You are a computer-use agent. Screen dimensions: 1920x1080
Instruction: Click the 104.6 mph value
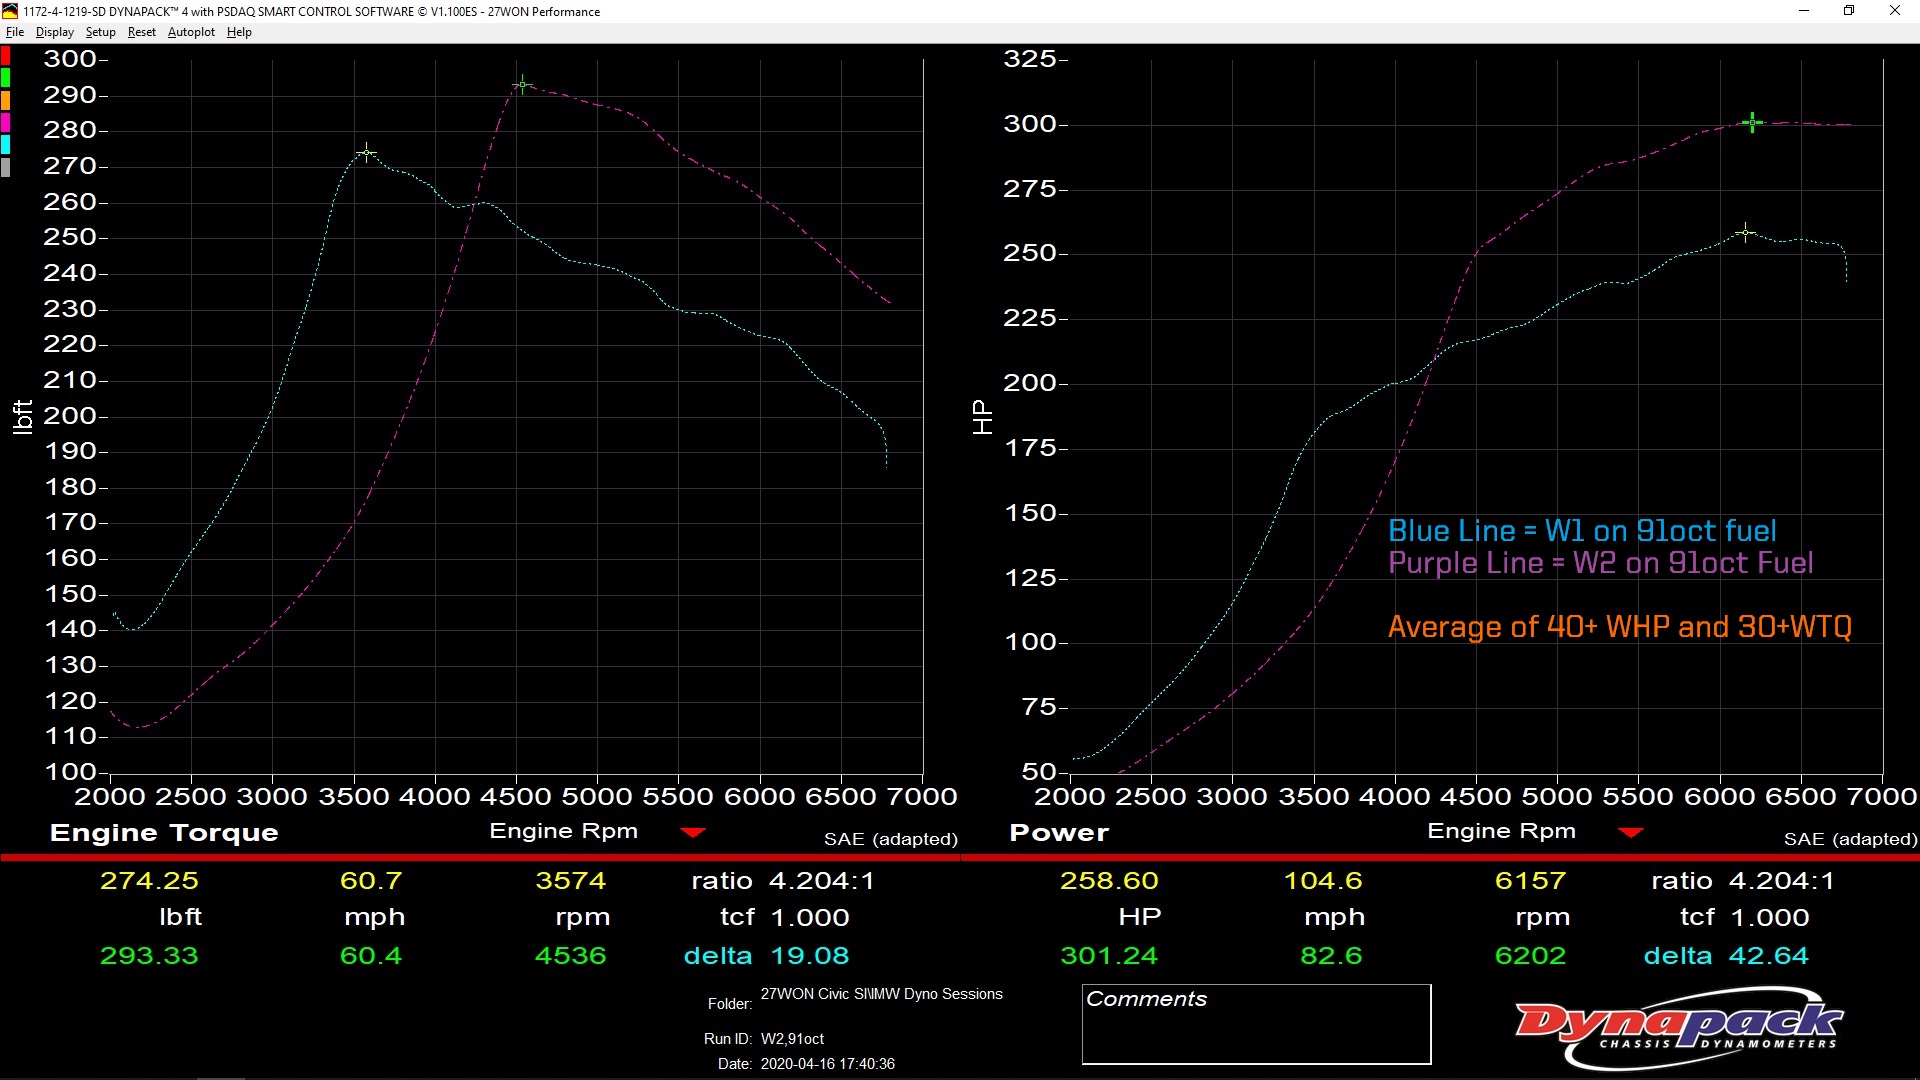coord(1323,881)
